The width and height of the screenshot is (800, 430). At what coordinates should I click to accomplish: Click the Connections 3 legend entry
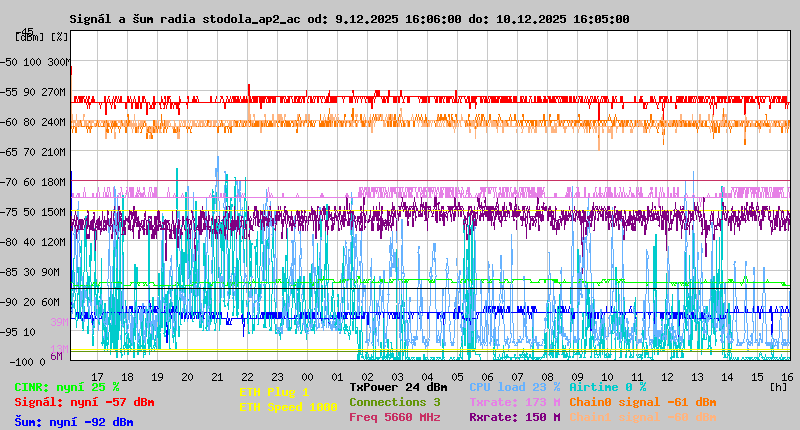point(394,402)
